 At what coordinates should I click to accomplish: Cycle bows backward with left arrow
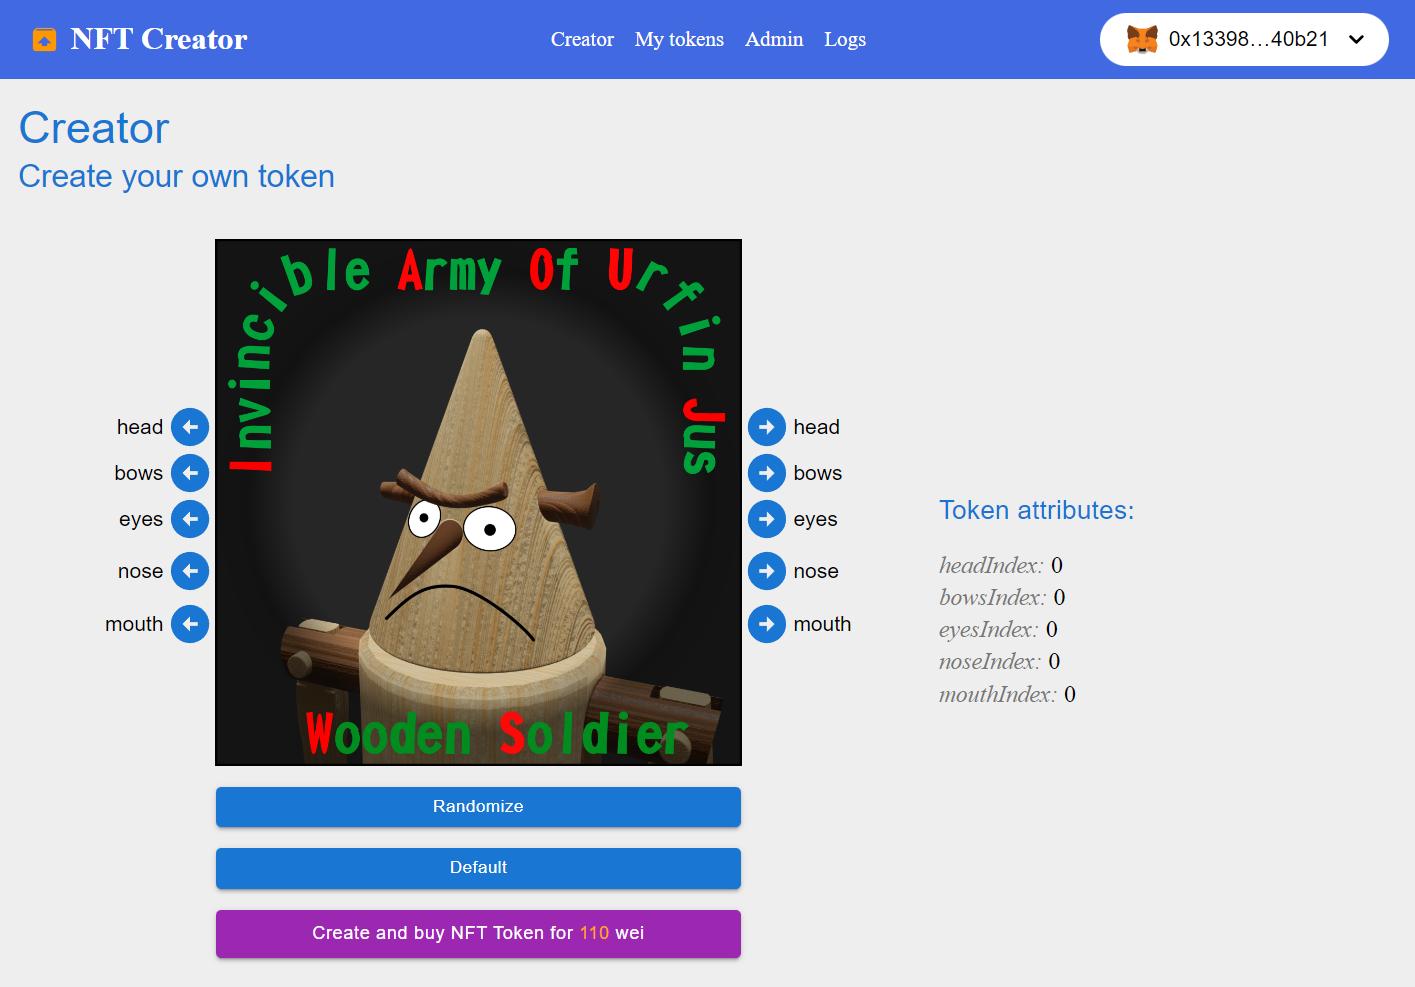pos(189,473)
